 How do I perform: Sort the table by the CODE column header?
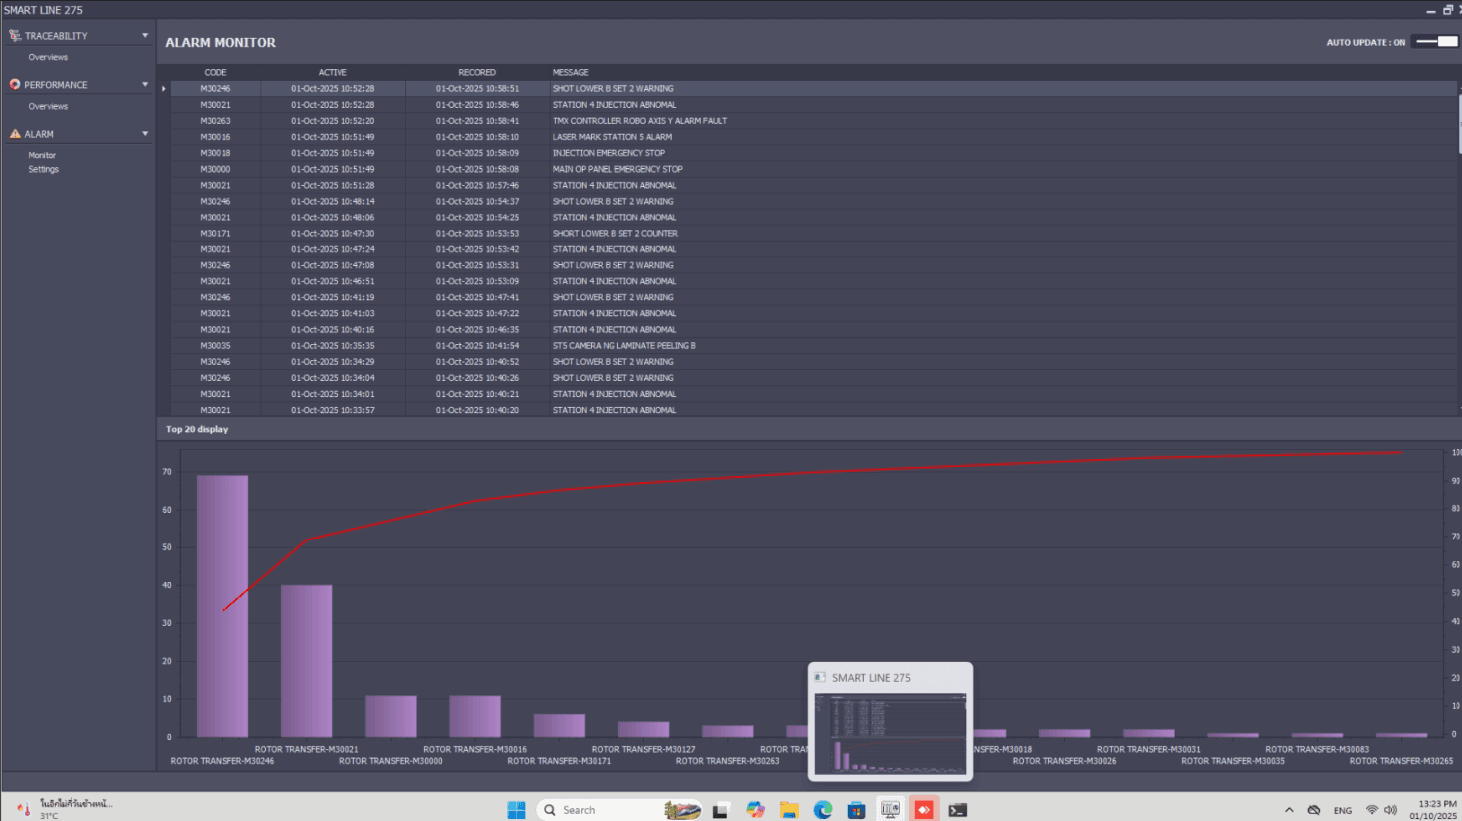coord(215,72)
